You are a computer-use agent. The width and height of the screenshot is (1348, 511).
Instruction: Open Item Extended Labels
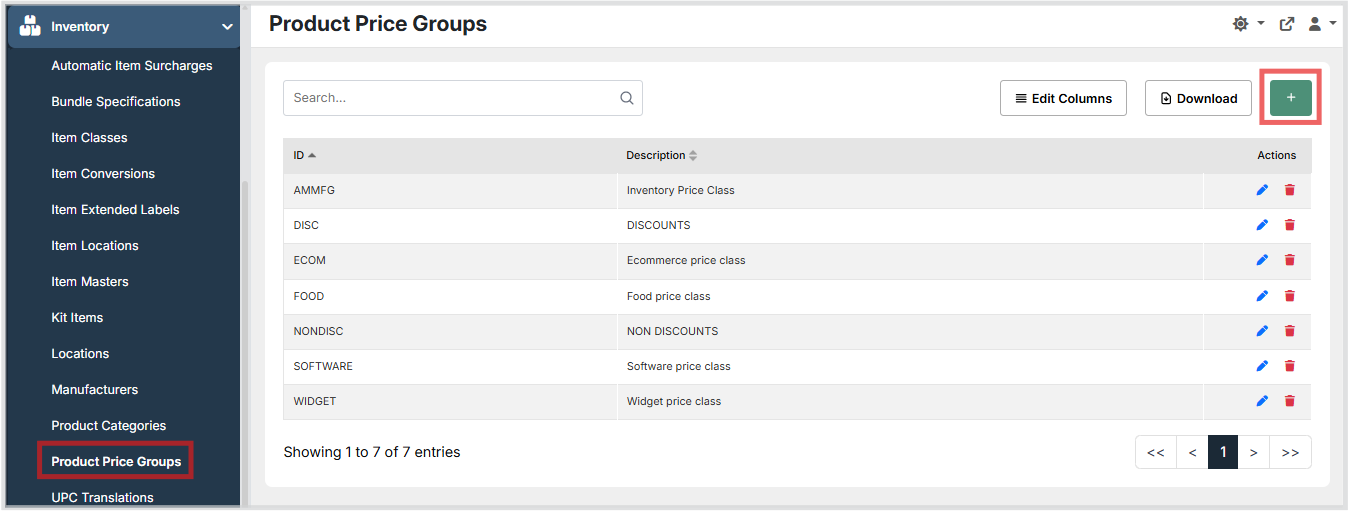click(x=115, y=210)
